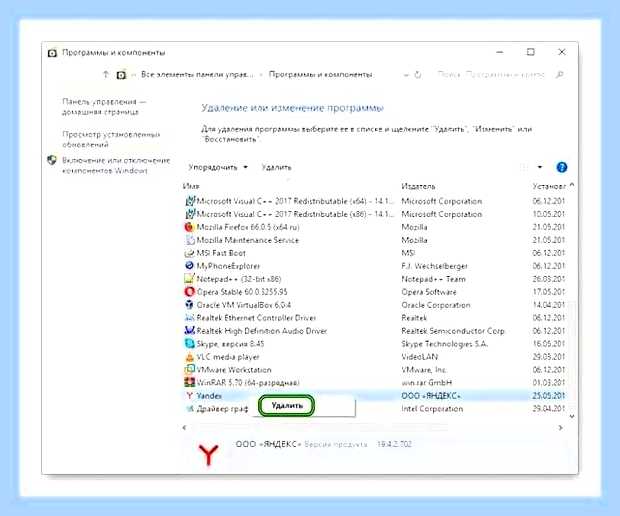The height and width of the screenshot is (516, 620).
Task: Select the Opera Stable program icon
Action: [189, 292]
